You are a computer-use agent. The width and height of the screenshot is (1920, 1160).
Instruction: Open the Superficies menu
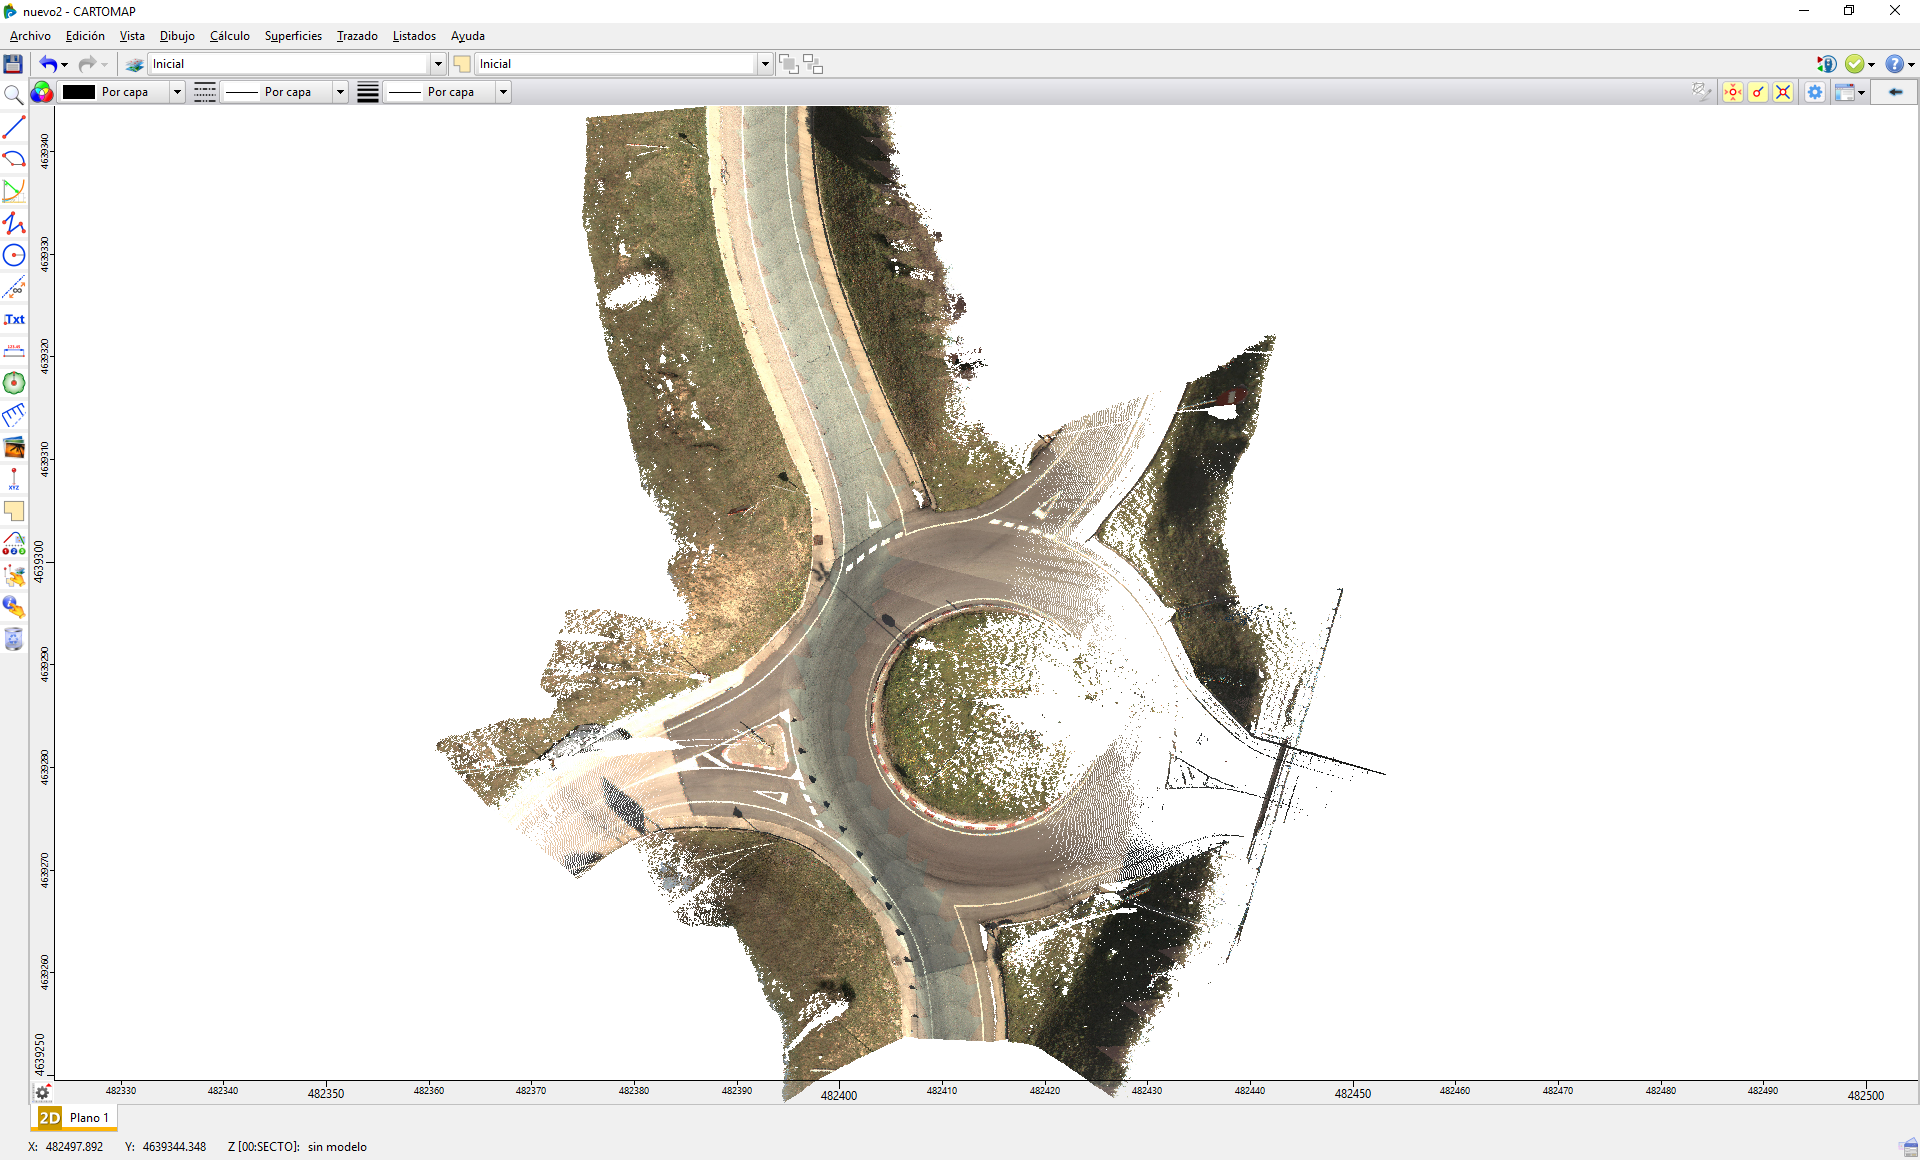[x=293, y=36]
